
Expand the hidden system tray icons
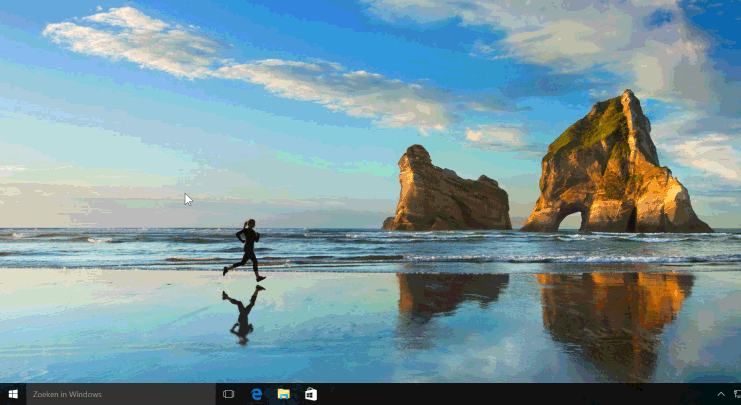point(720,394)
